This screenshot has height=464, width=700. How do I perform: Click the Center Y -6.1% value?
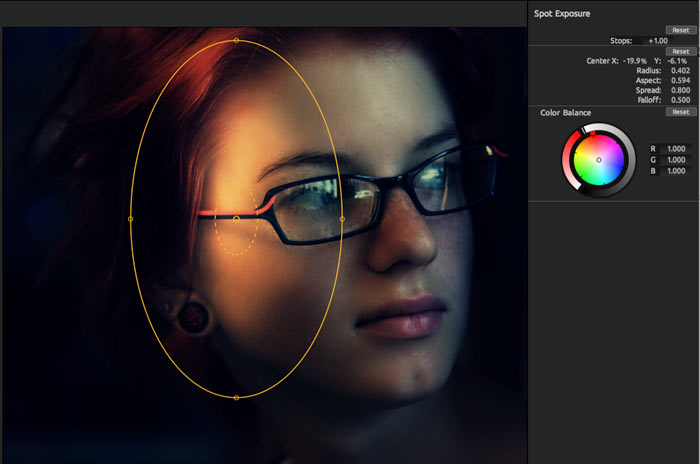677,61
